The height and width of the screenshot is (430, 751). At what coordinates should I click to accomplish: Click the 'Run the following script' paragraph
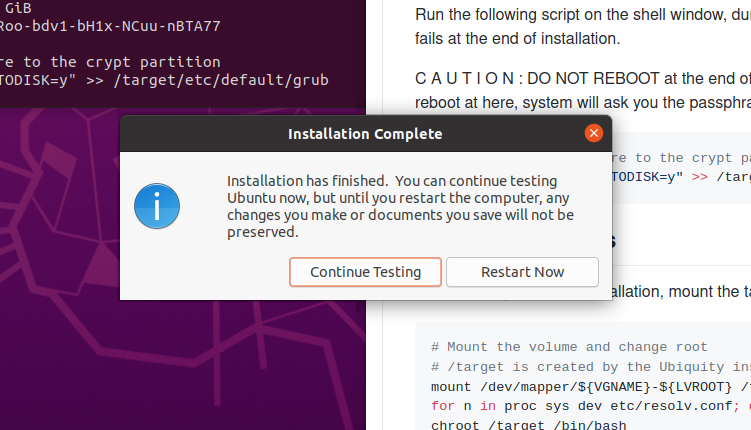(x=580, y=14)
